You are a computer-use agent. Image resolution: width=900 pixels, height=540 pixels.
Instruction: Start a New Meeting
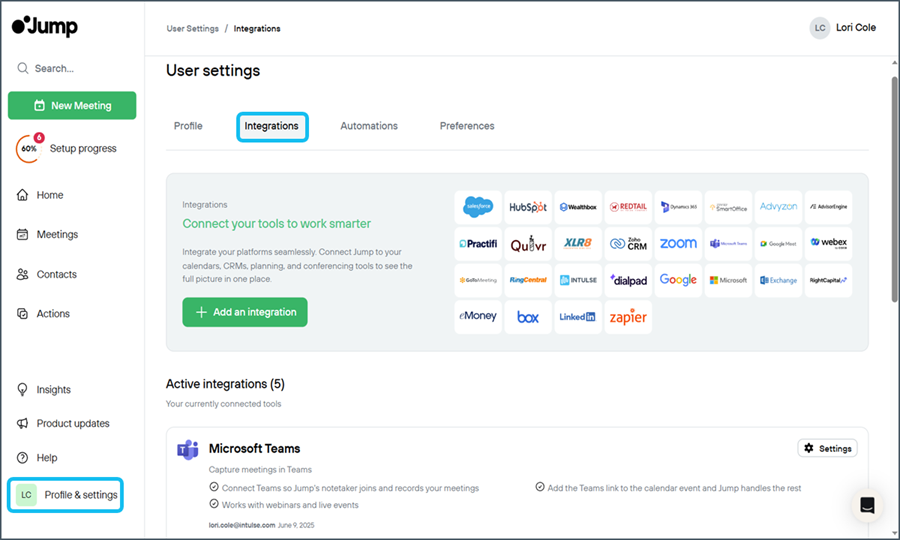[72, 106]
